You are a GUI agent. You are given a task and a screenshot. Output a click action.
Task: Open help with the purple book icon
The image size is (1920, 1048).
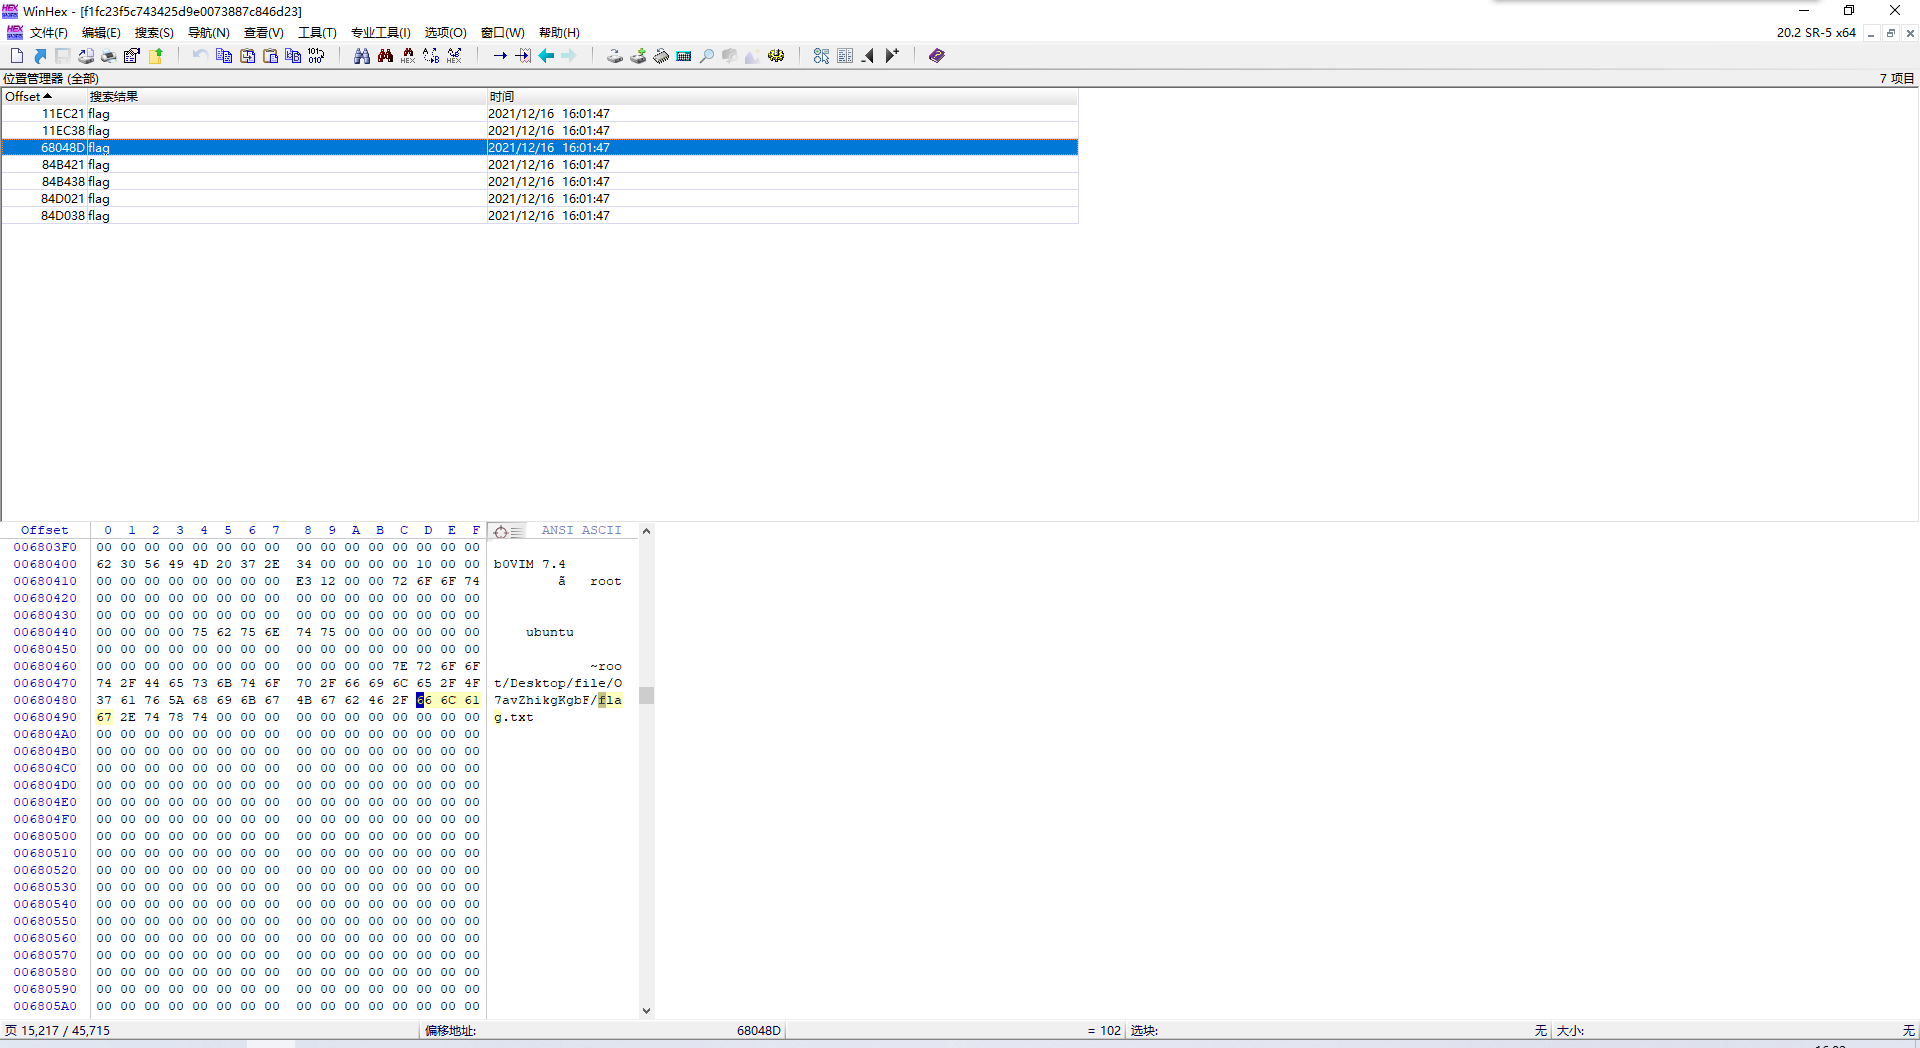click(937, 56)
